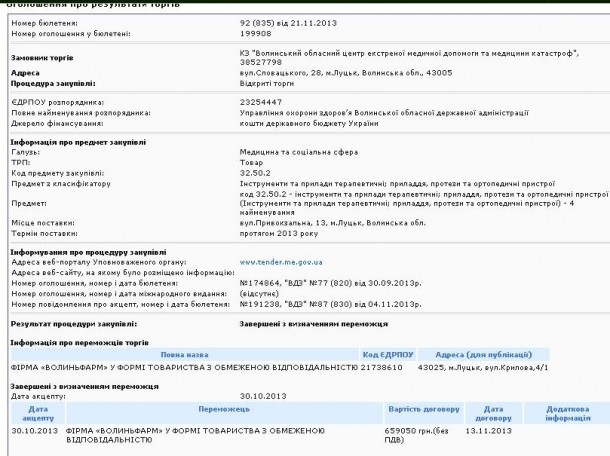Screen dimensions: 610x456
Task: Click contract date 13.11.2013
Action: 489,431
